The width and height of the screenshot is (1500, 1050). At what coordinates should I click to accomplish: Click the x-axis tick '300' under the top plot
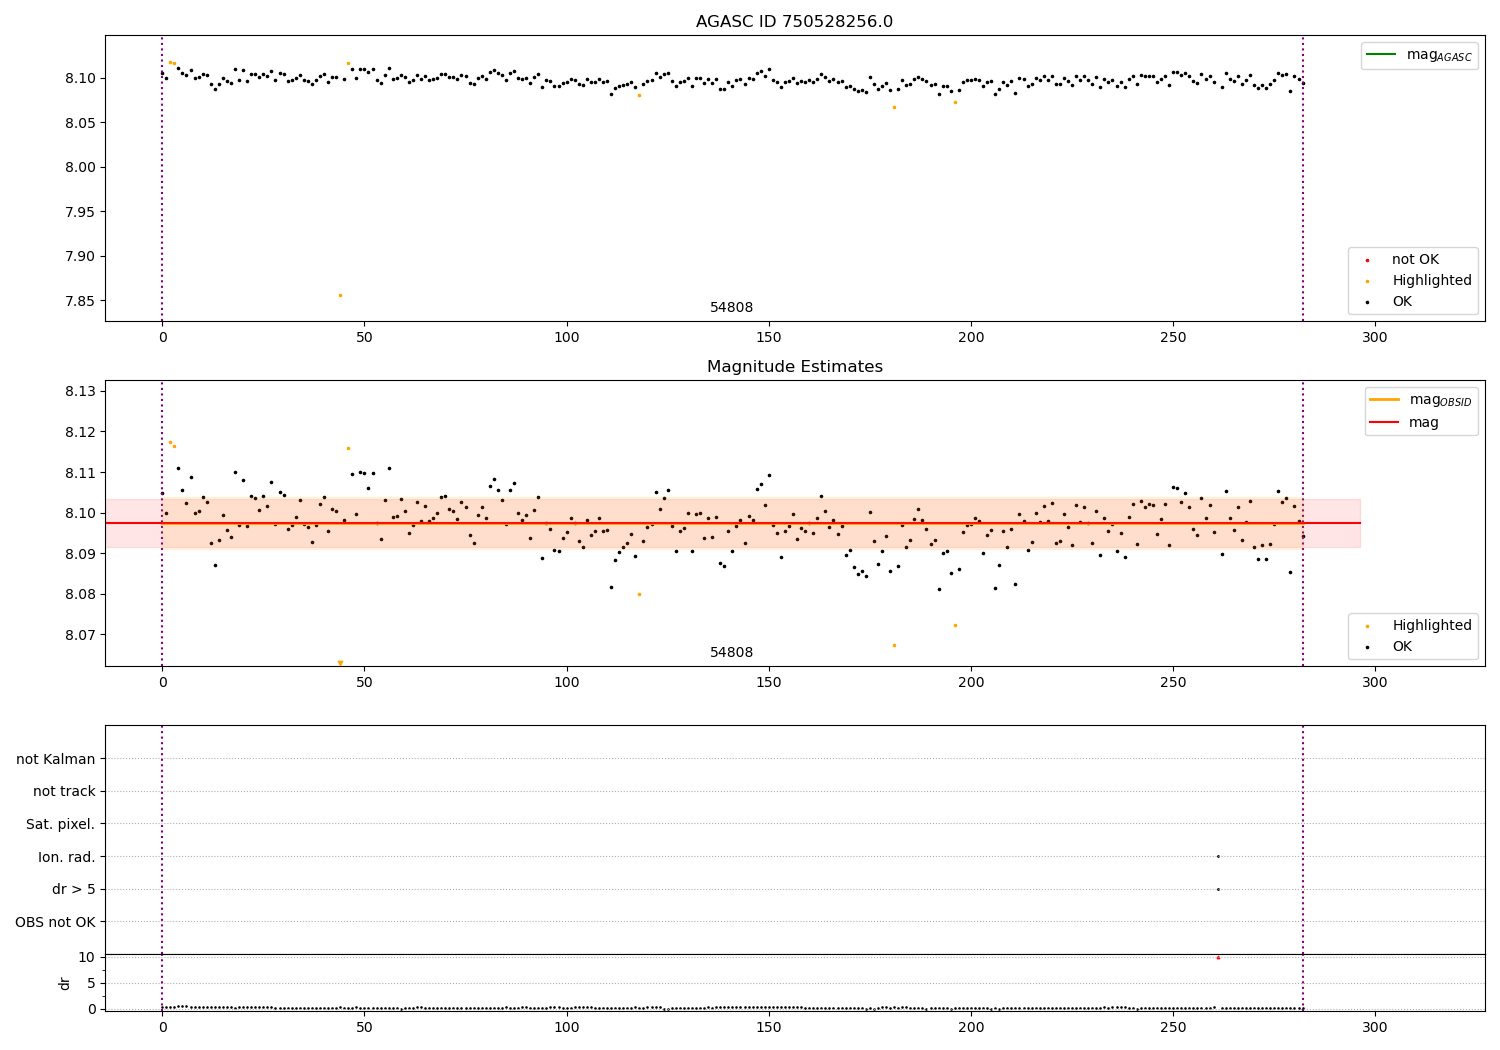click(1375, 338)
